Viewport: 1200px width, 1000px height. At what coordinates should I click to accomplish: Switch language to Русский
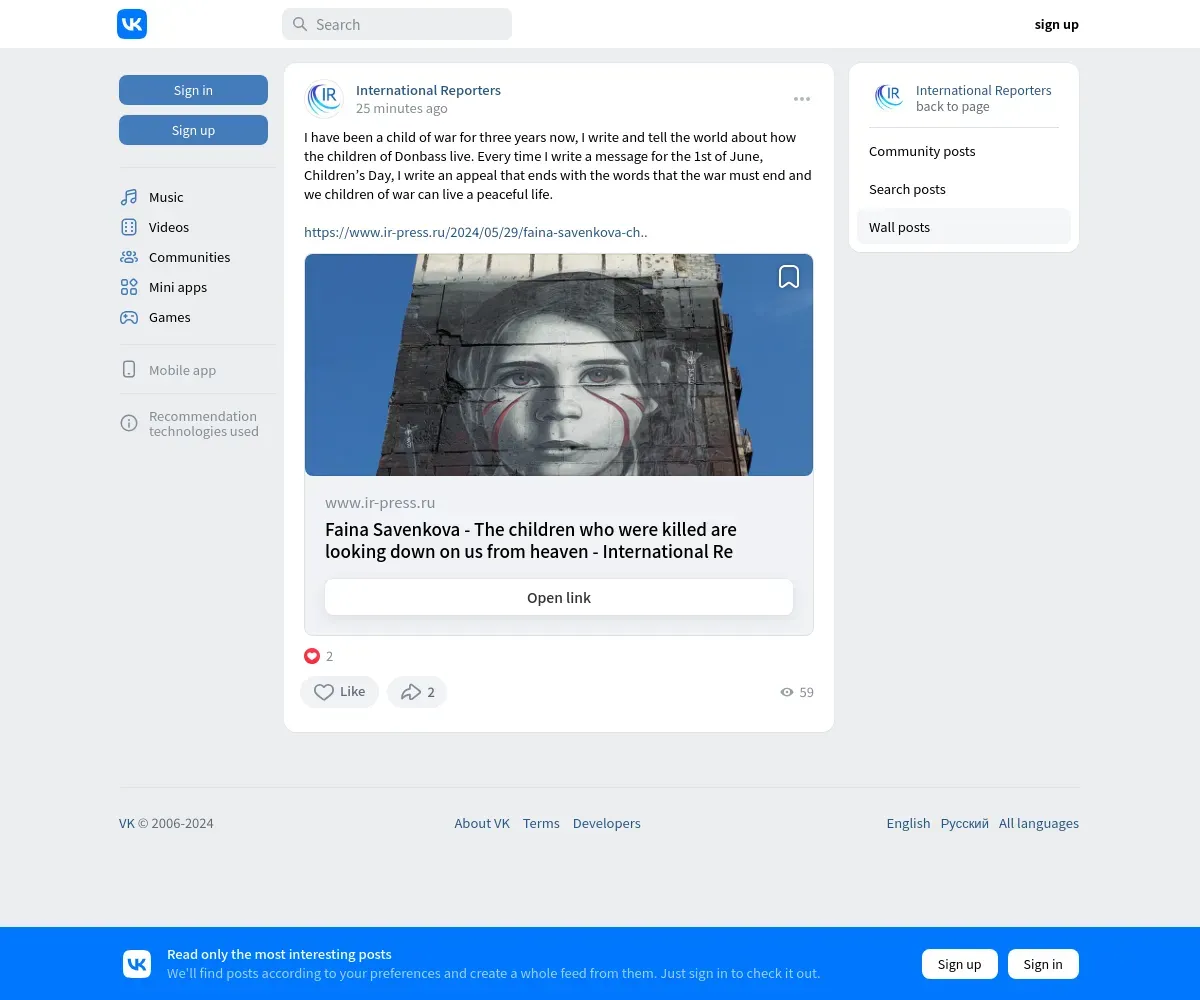click(965, 823)
